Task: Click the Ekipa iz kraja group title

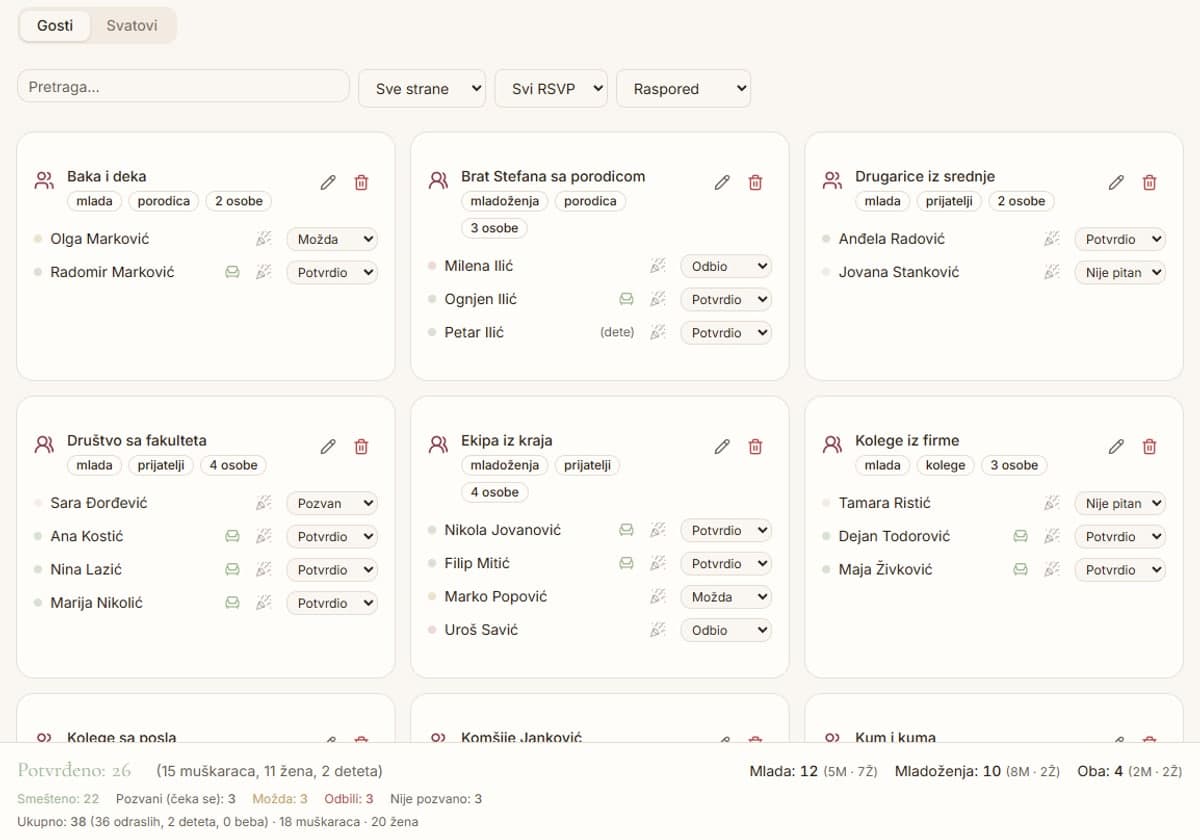Action: 506,440
